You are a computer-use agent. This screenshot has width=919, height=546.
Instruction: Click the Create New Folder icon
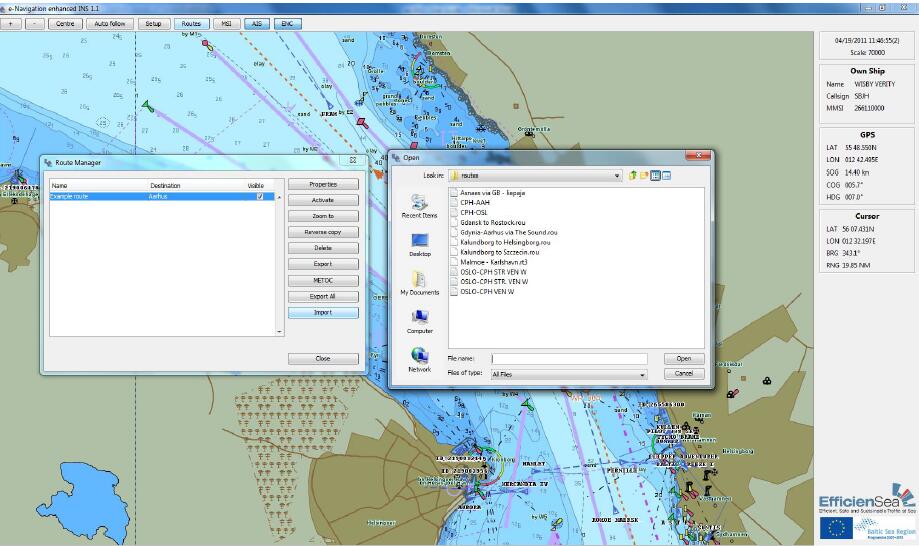[644, 176]
